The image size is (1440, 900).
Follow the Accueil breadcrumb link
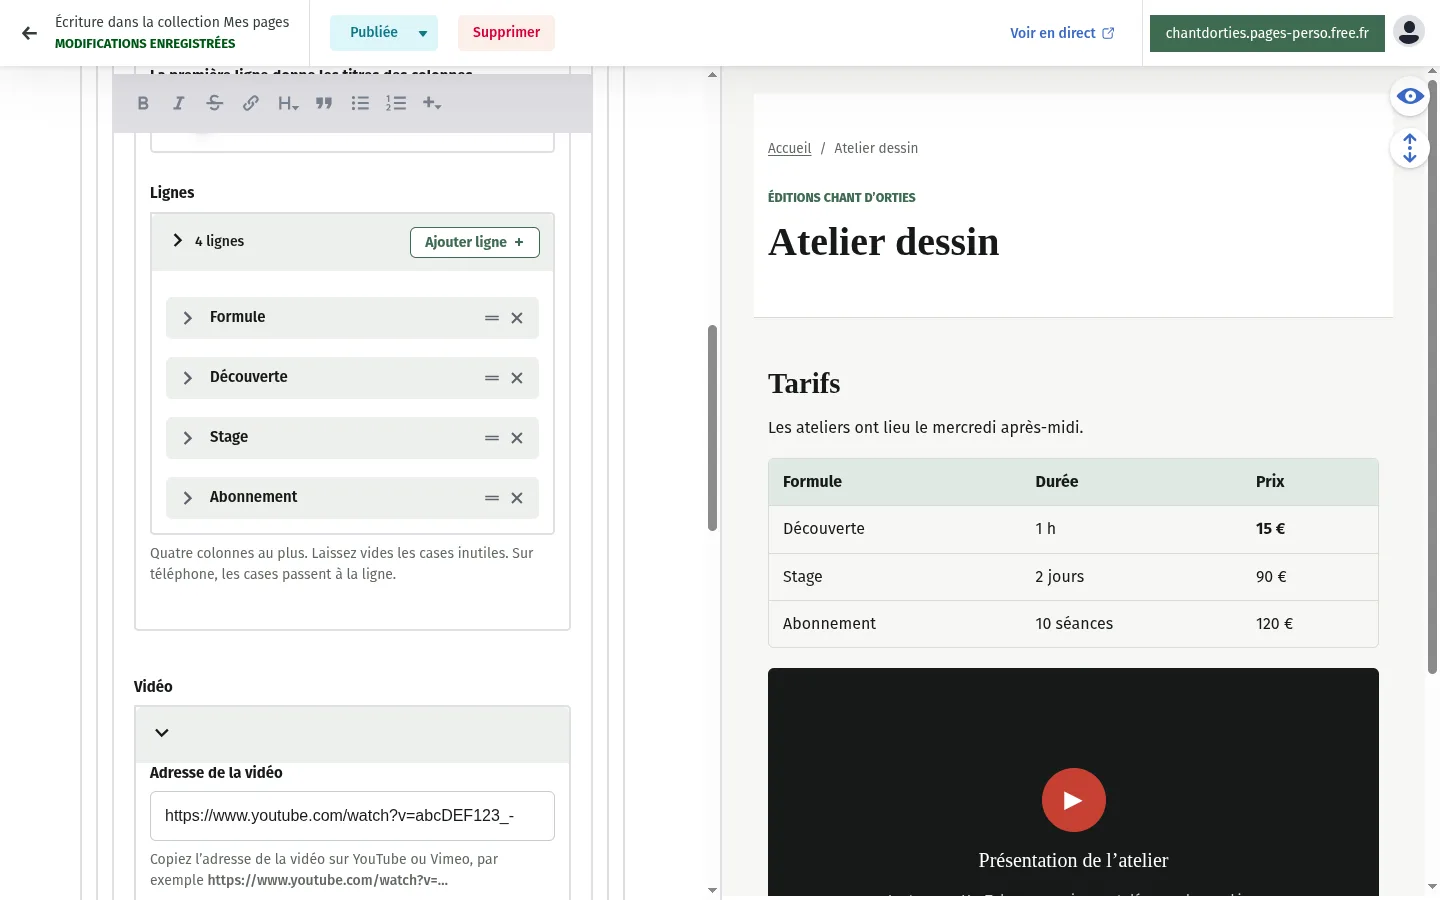click(789, 148)
